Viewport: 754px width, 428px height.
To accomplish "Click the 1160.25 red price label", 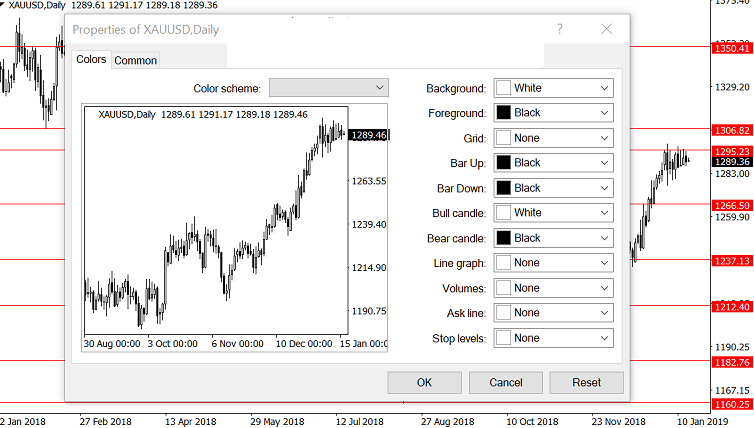I will pos(732,404).
